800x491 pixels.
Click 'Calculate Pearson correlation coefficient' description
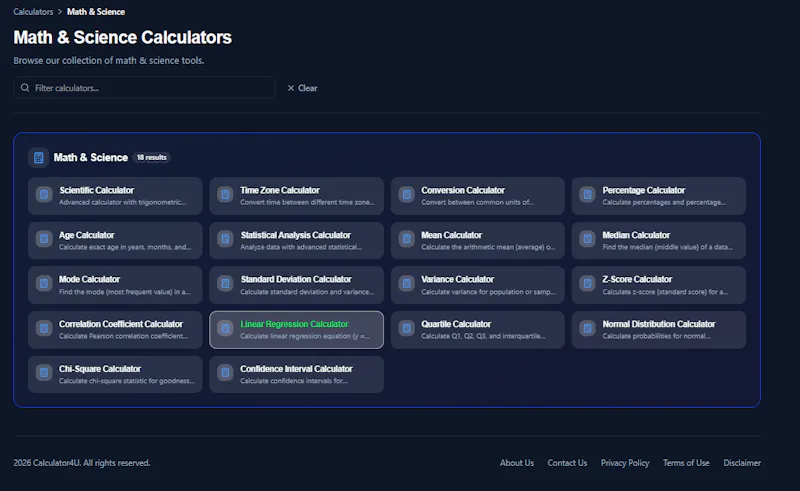[123, 336]
